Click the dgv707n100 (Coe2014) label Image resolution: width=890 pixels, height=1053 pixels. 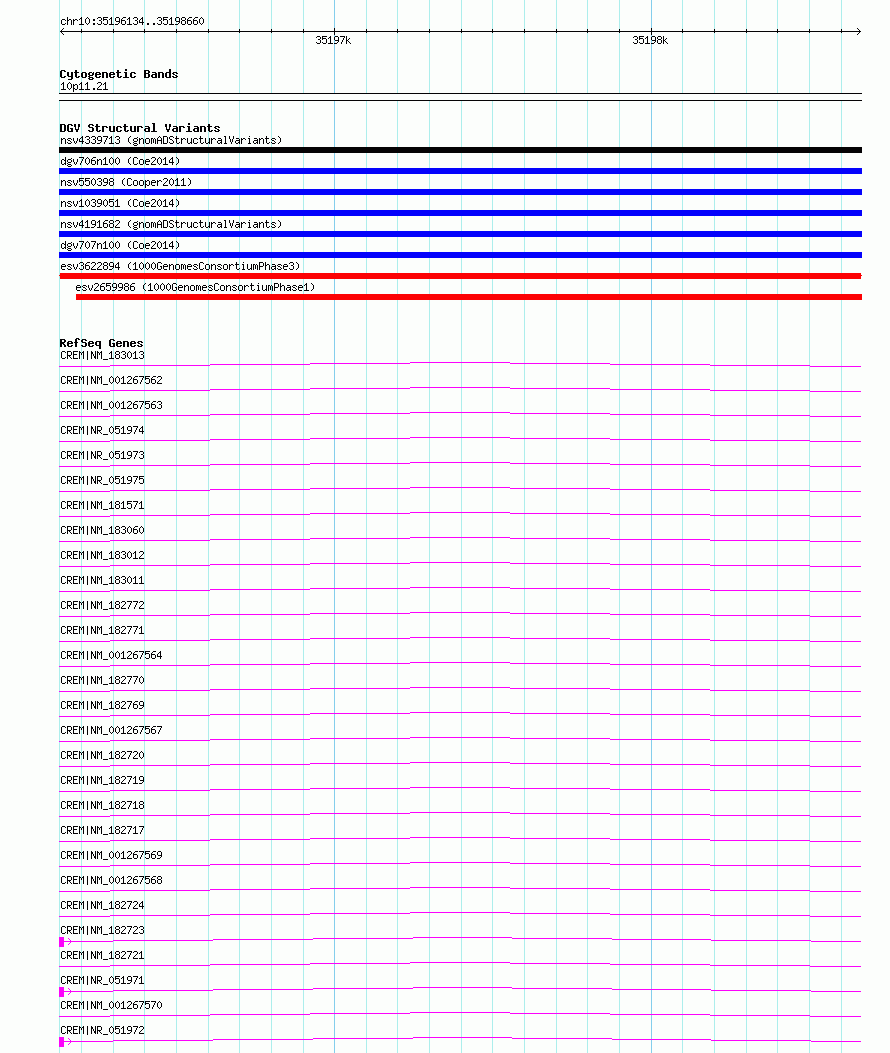point(120,245)
